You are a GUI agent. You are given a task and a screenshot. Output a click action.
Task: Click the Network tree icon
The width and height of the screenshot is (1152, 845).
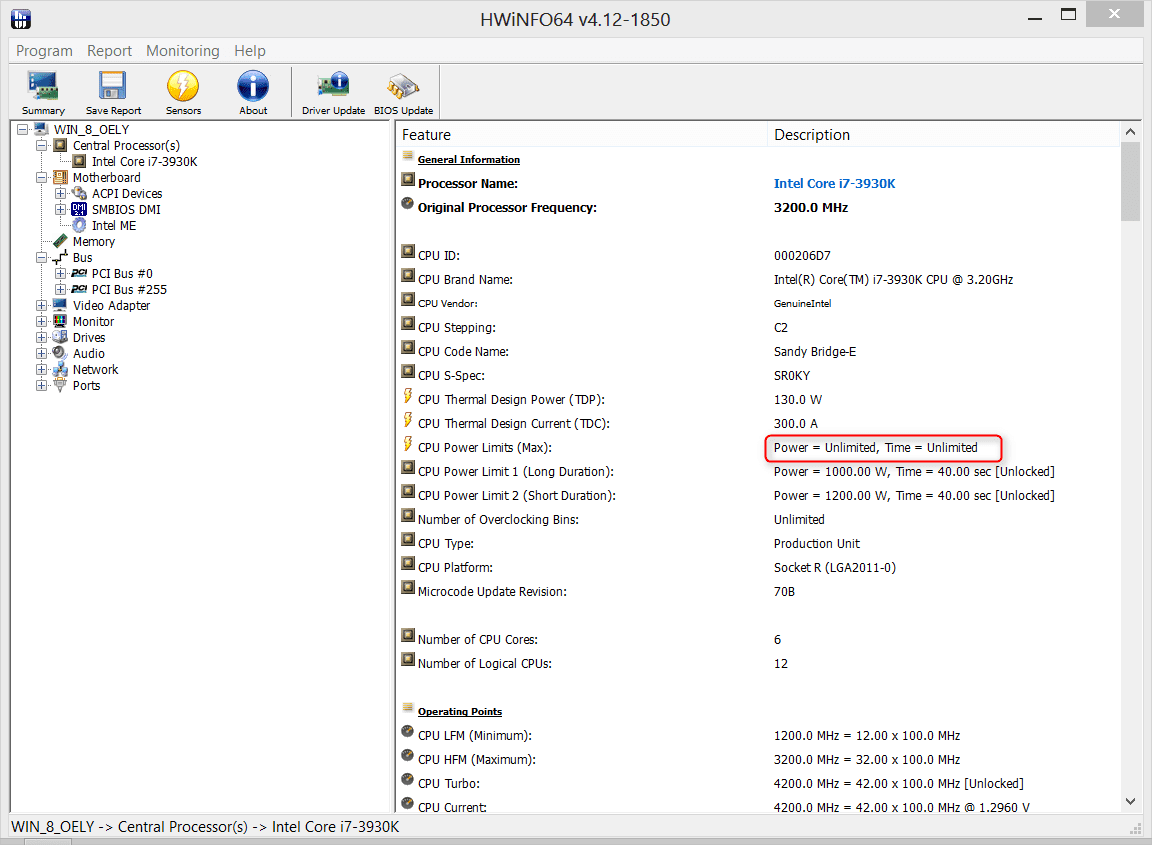60,370
